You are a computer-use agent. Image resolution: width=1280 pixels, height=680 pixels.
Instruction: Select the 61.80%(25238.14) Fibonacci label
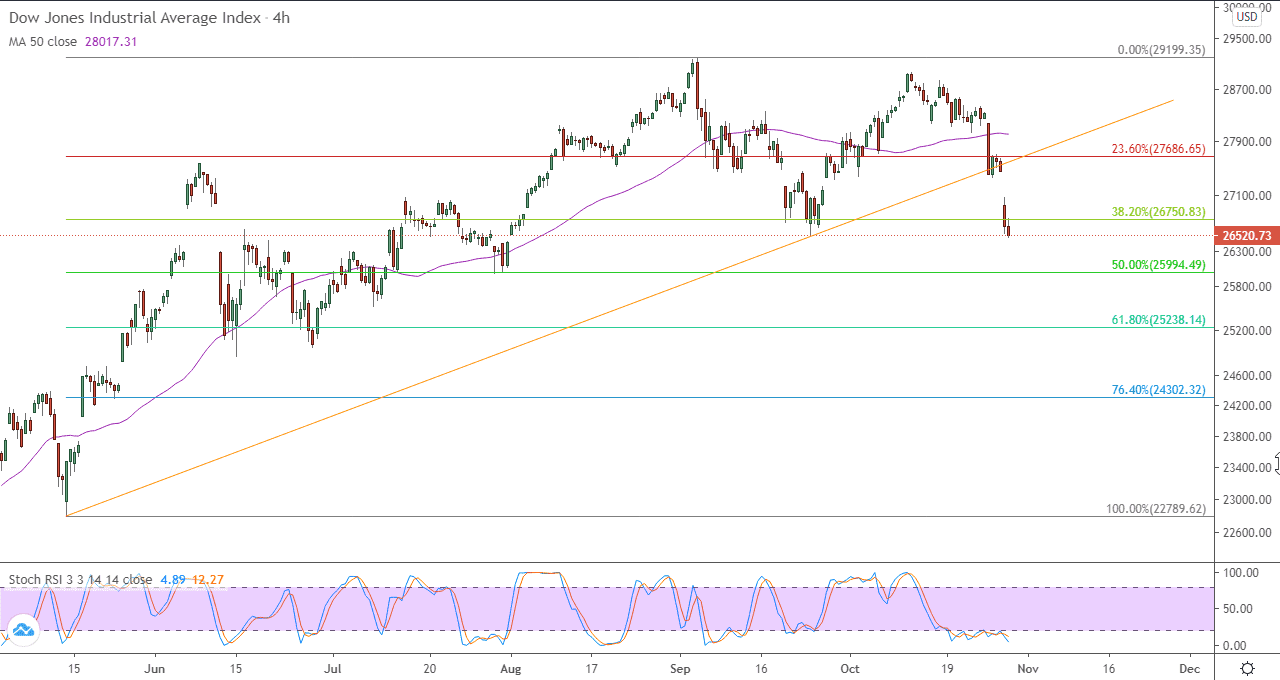(1159, 320)
